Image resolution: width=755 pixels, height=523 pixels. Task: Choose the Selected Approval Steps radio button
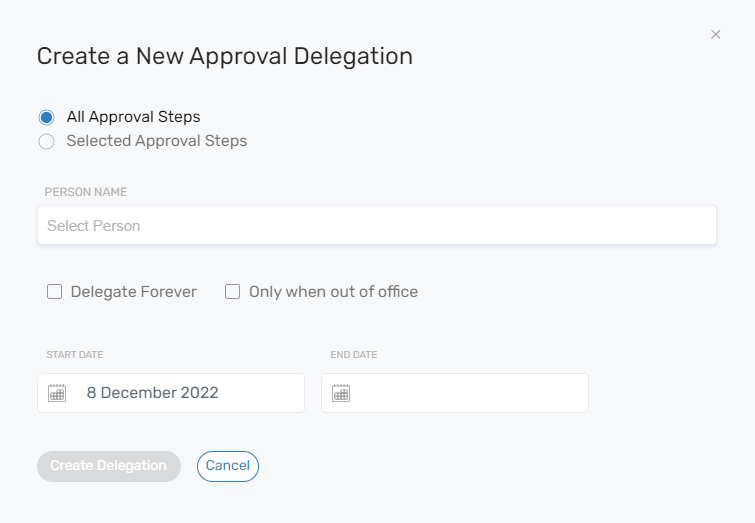pos(46,141)
